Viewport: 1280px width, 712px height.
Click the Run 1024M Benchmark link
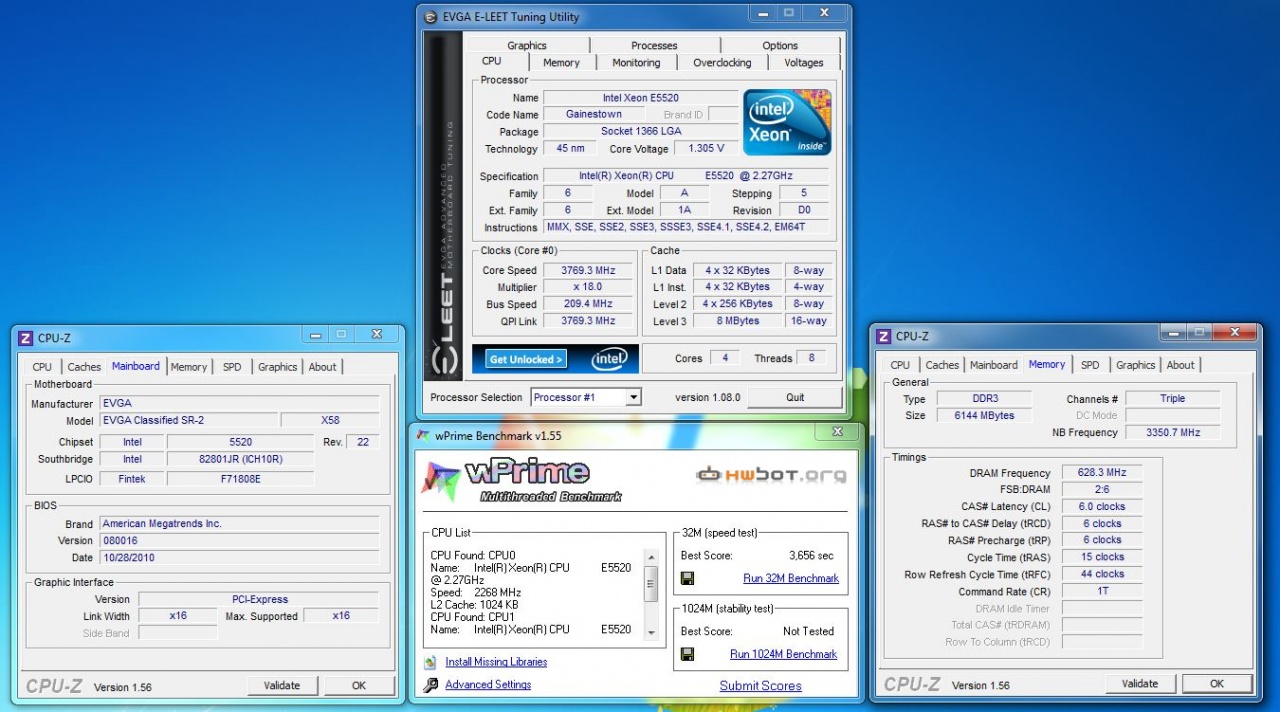click(784, 654)
